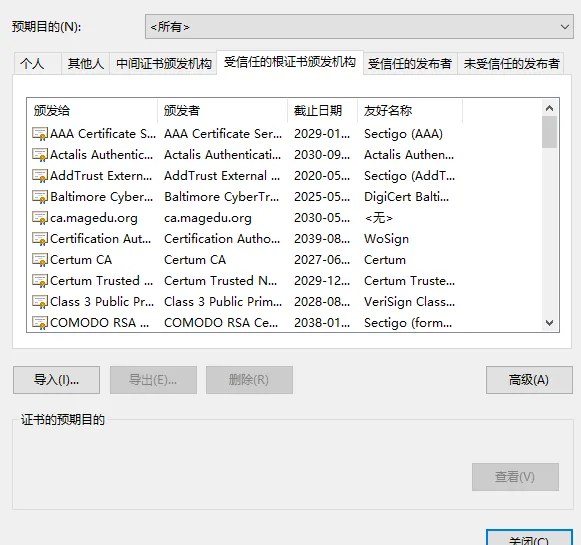The width and height of the screenshot is (581, 545).
Task: Click the 2039-08 expiry date cell
Action: pos(322,239)
